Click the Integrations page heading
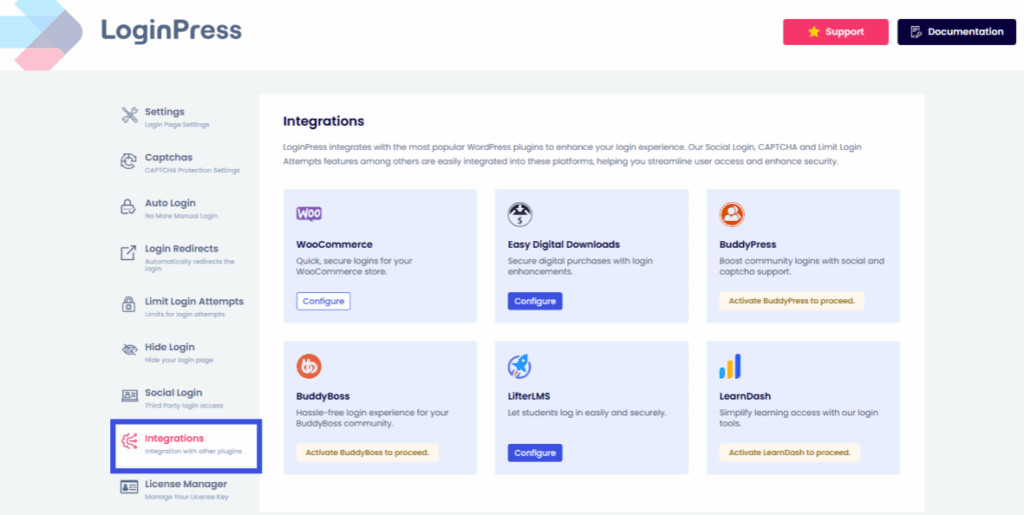Viewport: 1024px width, 515px height. 323,121
